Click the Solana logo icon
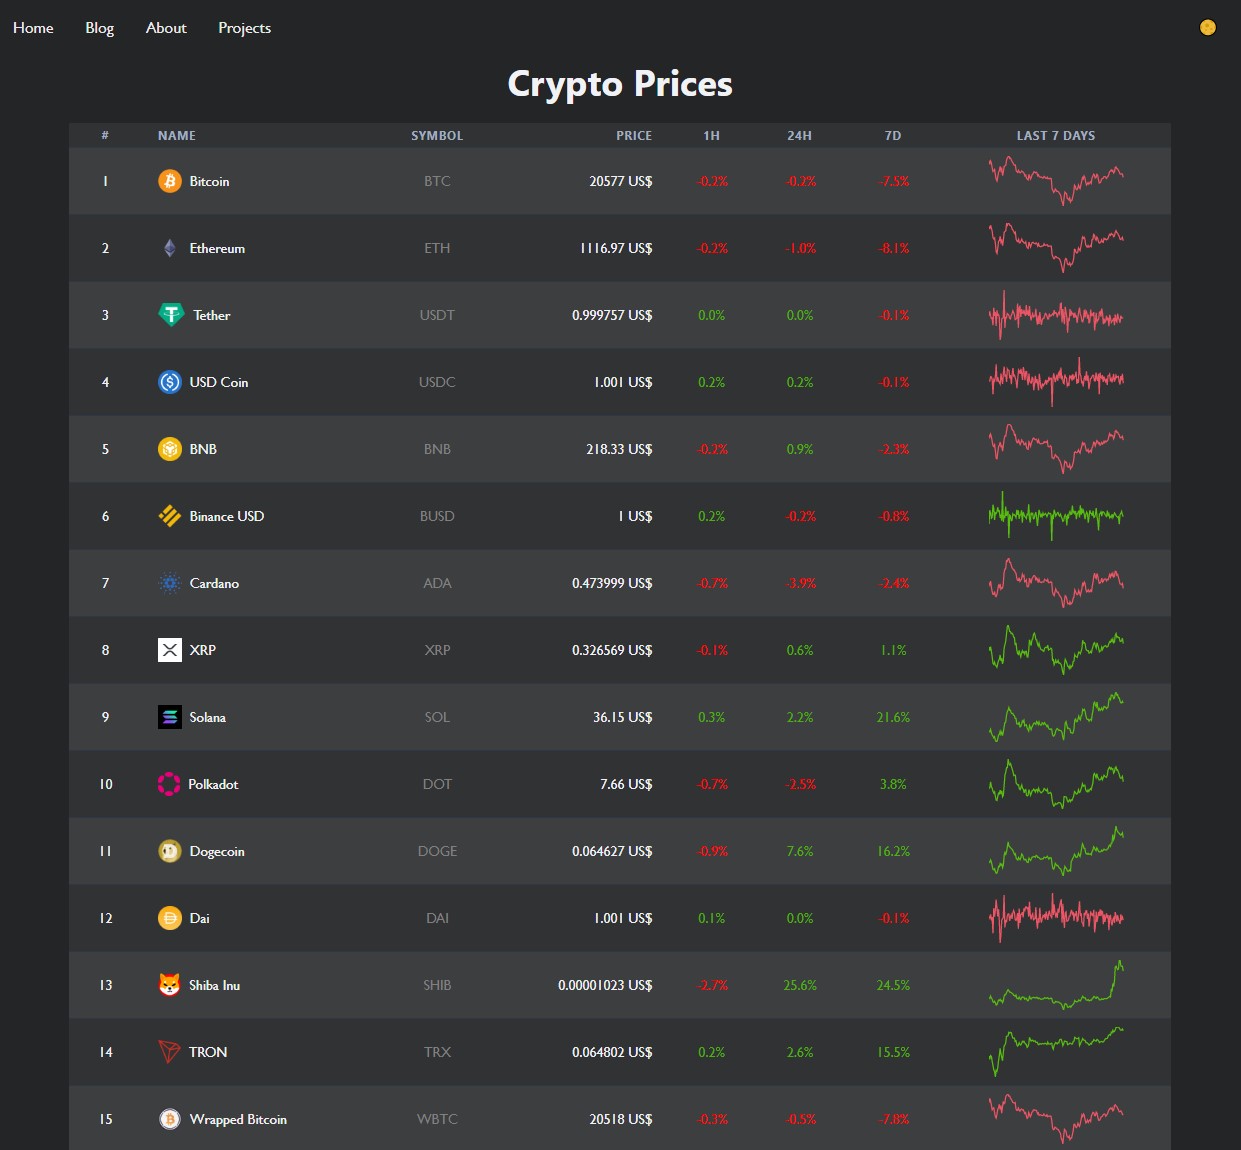This screenshot has height=1150, width=1241. tap(170, 717)
